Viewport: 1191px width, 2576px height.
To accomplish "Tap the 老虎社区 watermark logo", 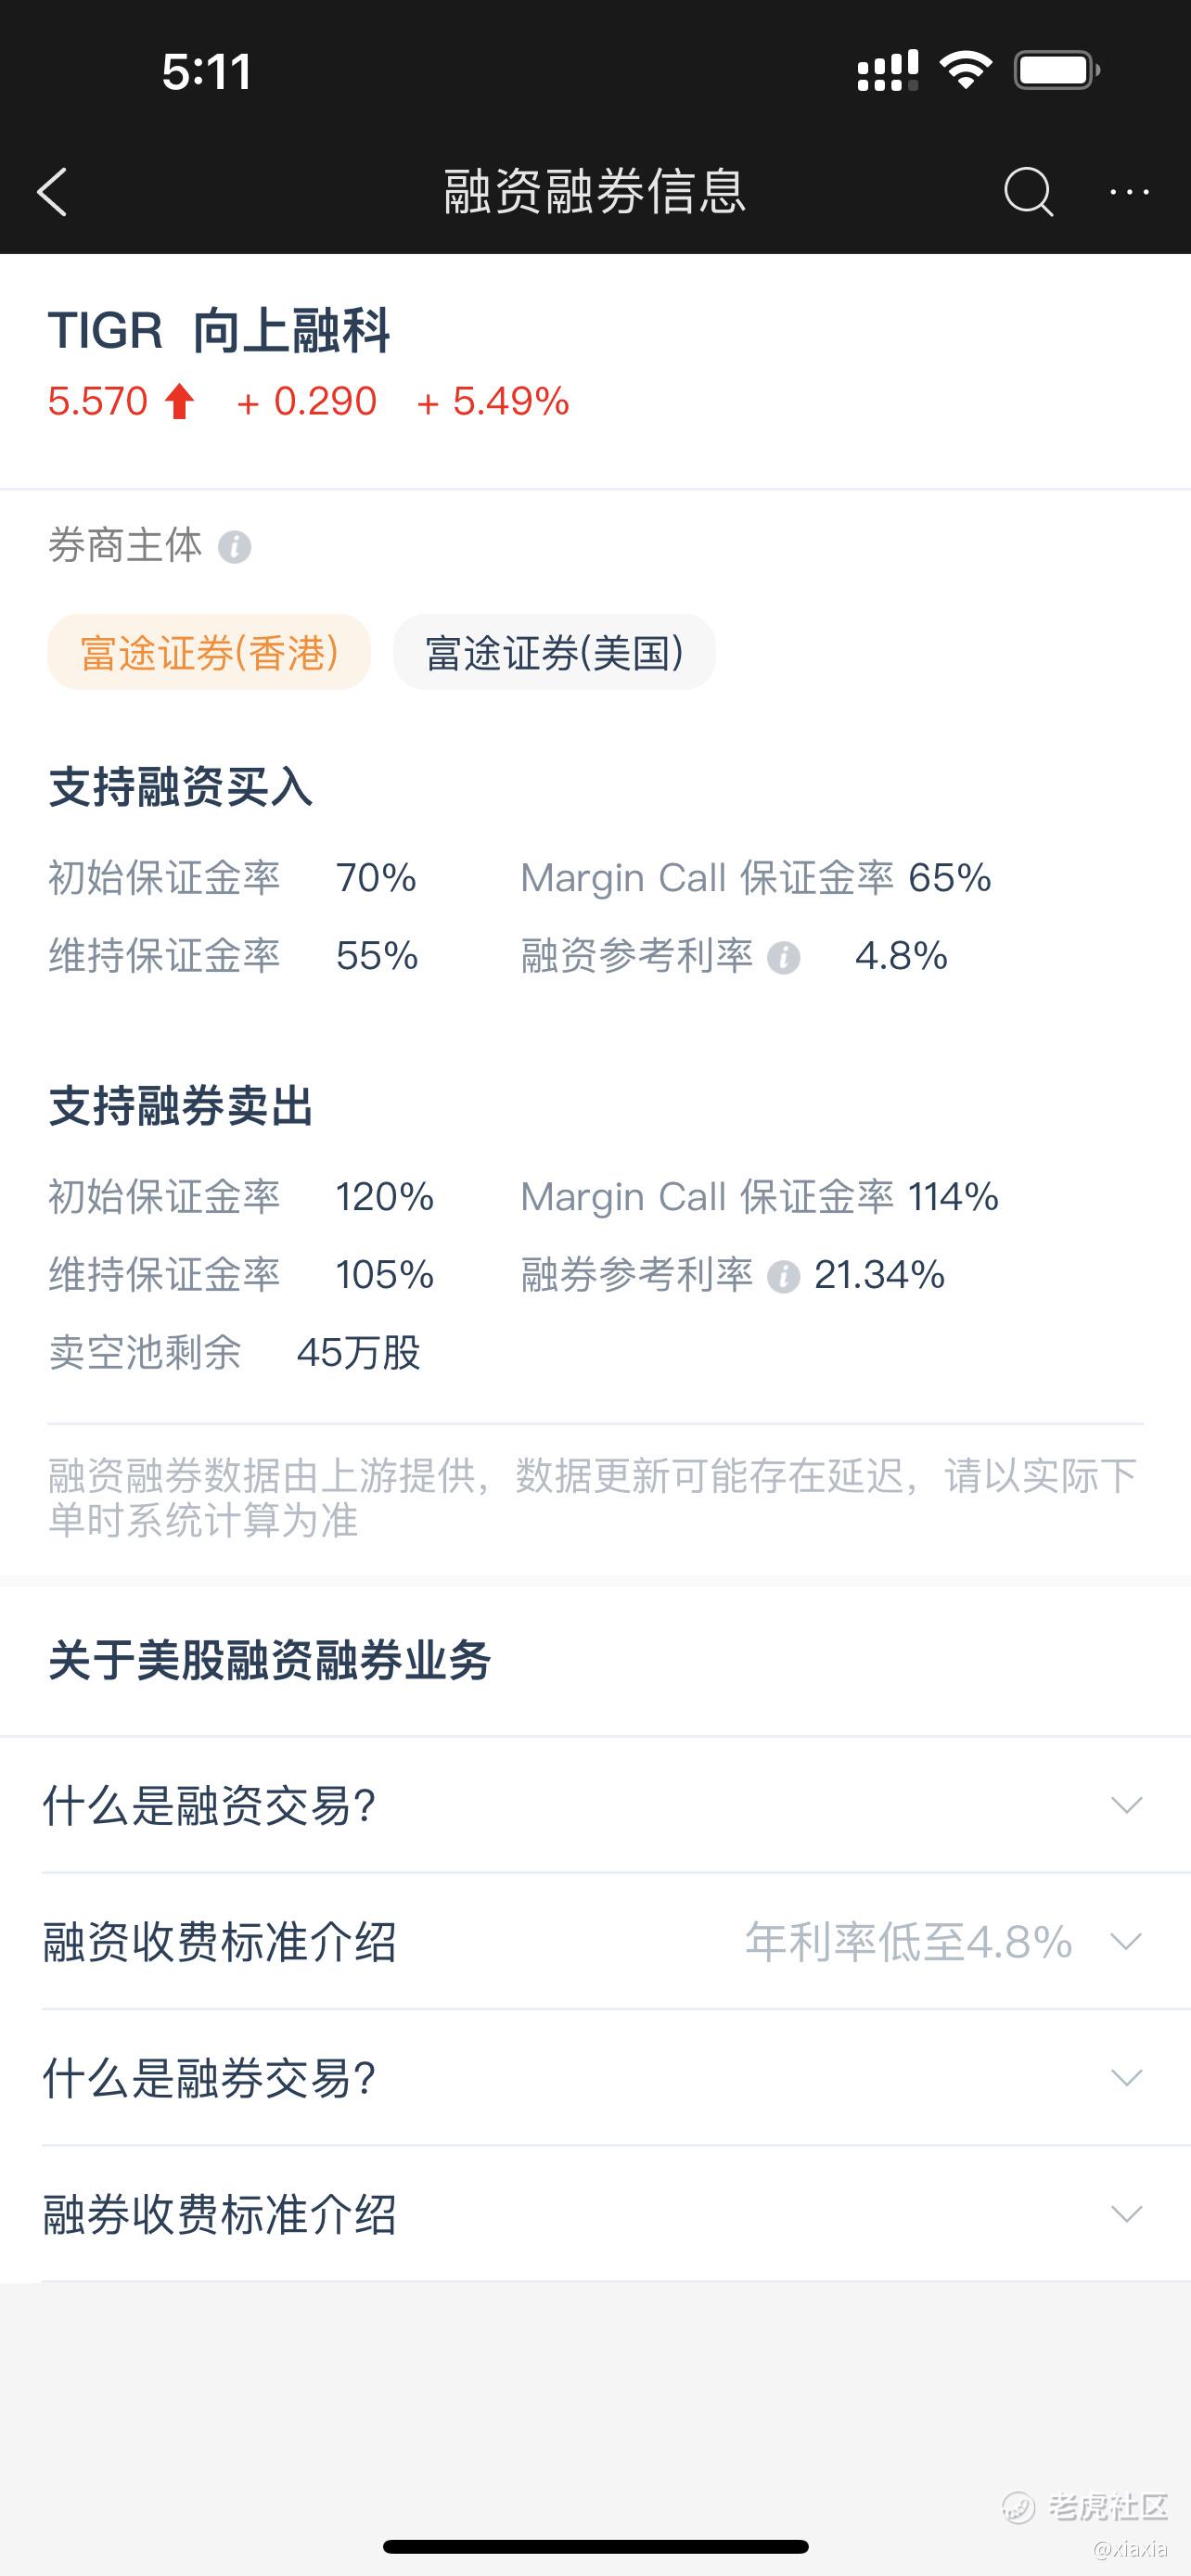I will 1085,2507.
